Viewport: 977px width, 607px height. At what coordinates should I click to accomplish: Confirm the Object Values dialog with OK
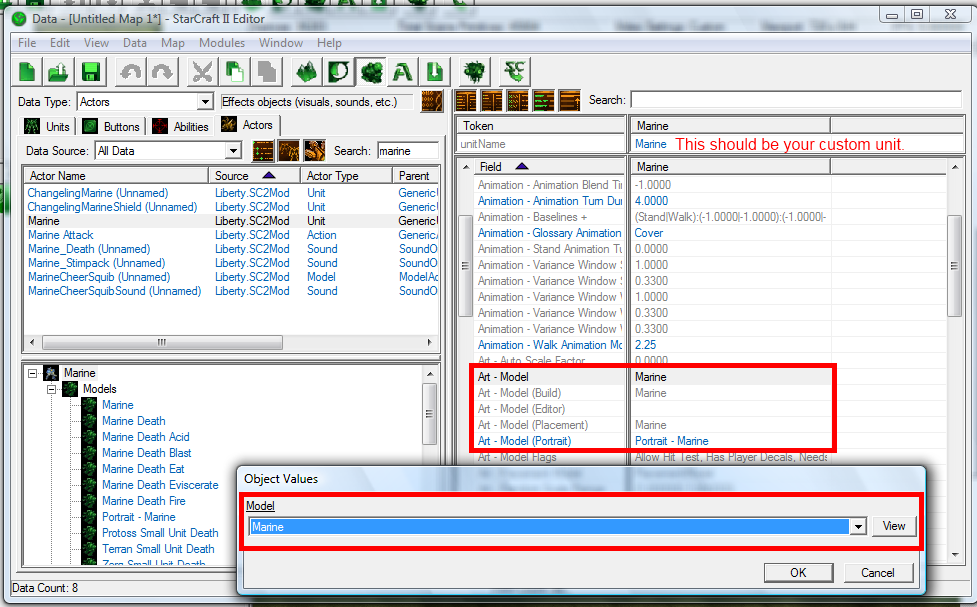798,573
